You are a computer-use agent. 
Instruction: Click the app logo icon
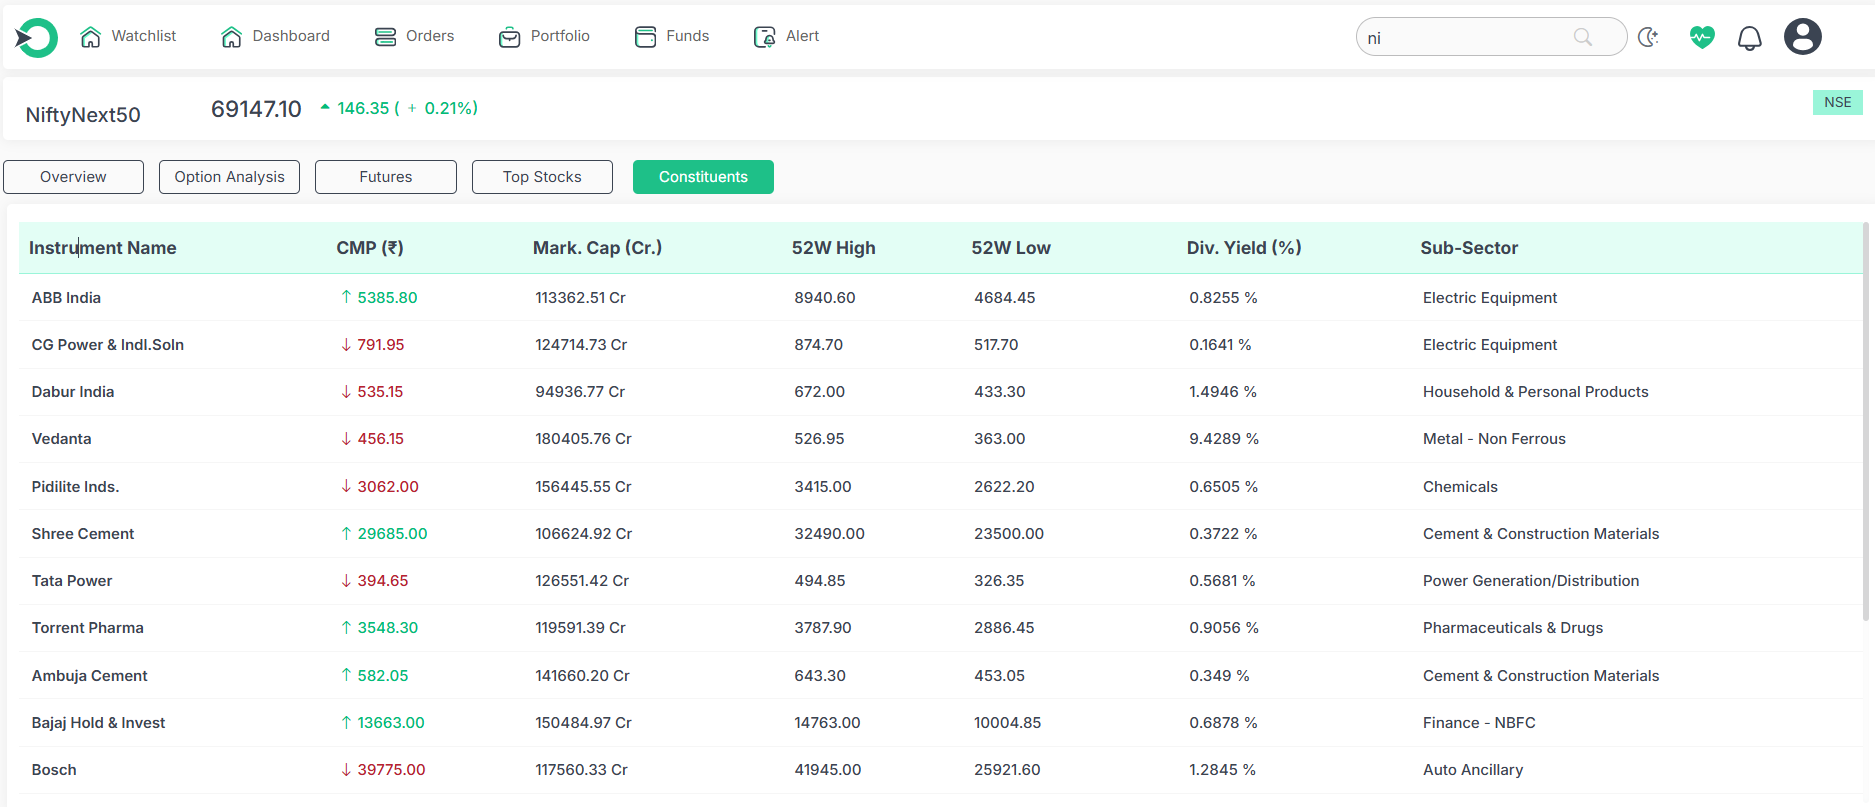[36, 38]
